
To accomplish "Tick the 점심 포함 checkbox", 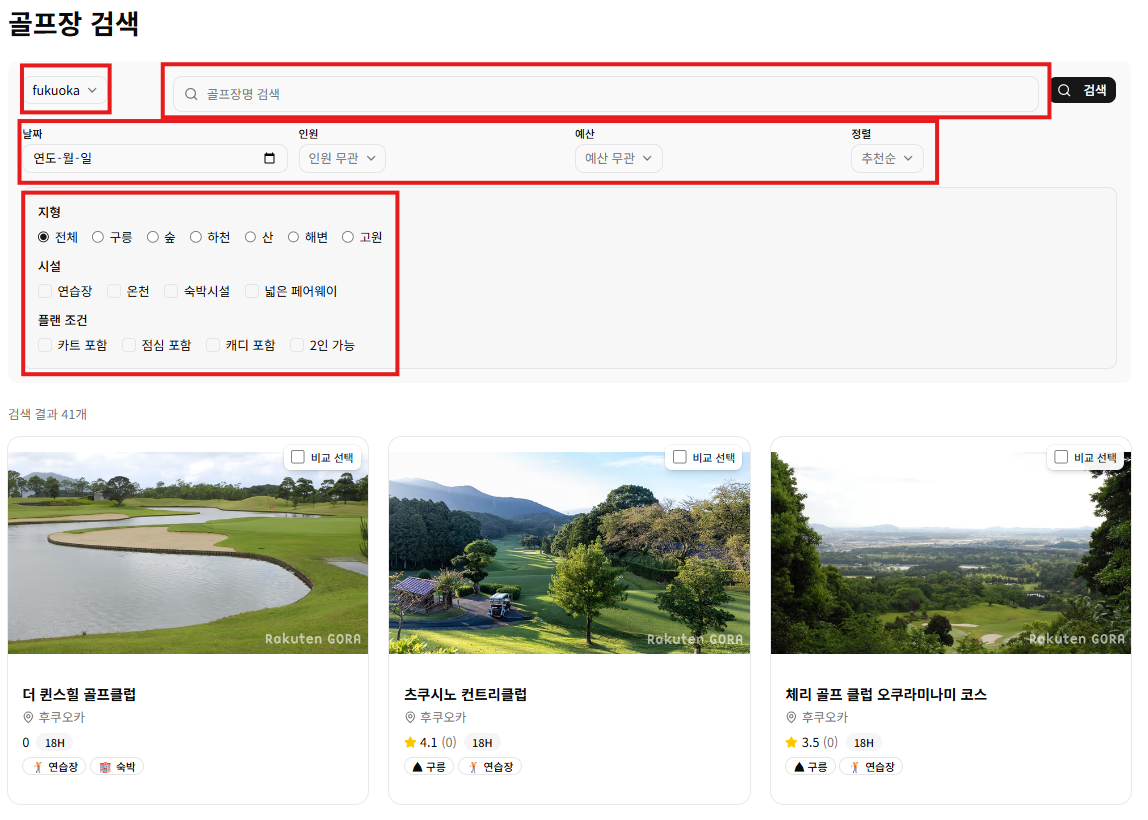I will point(130,345).
